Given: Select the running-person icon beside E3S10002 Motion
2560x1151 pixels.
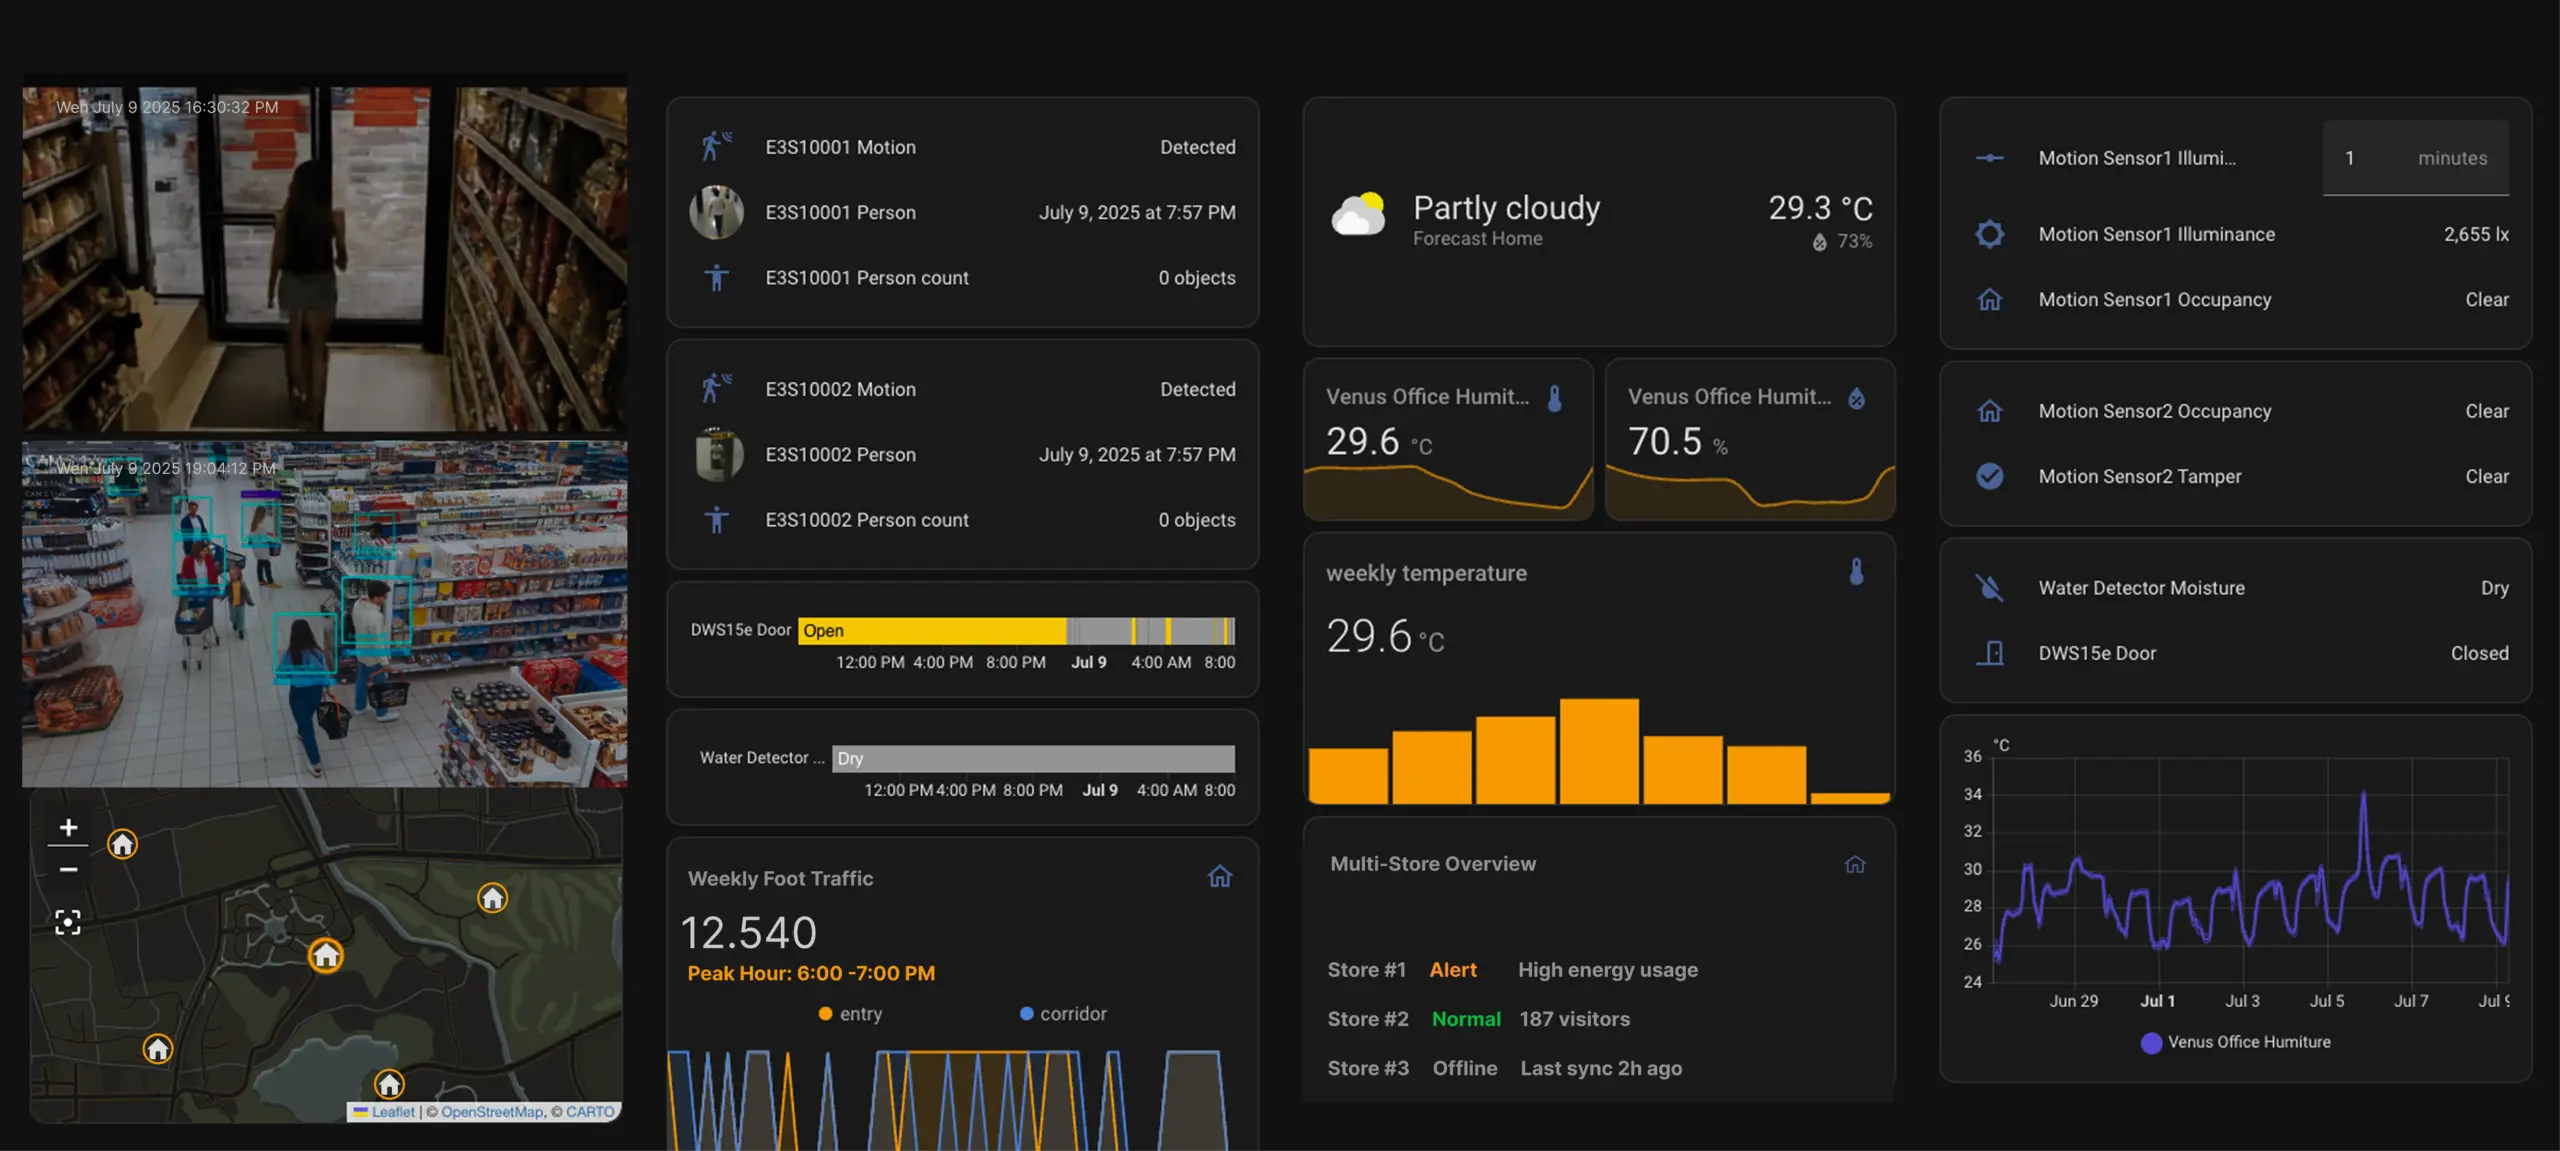Looking at the screenshot, I should 716,388.
